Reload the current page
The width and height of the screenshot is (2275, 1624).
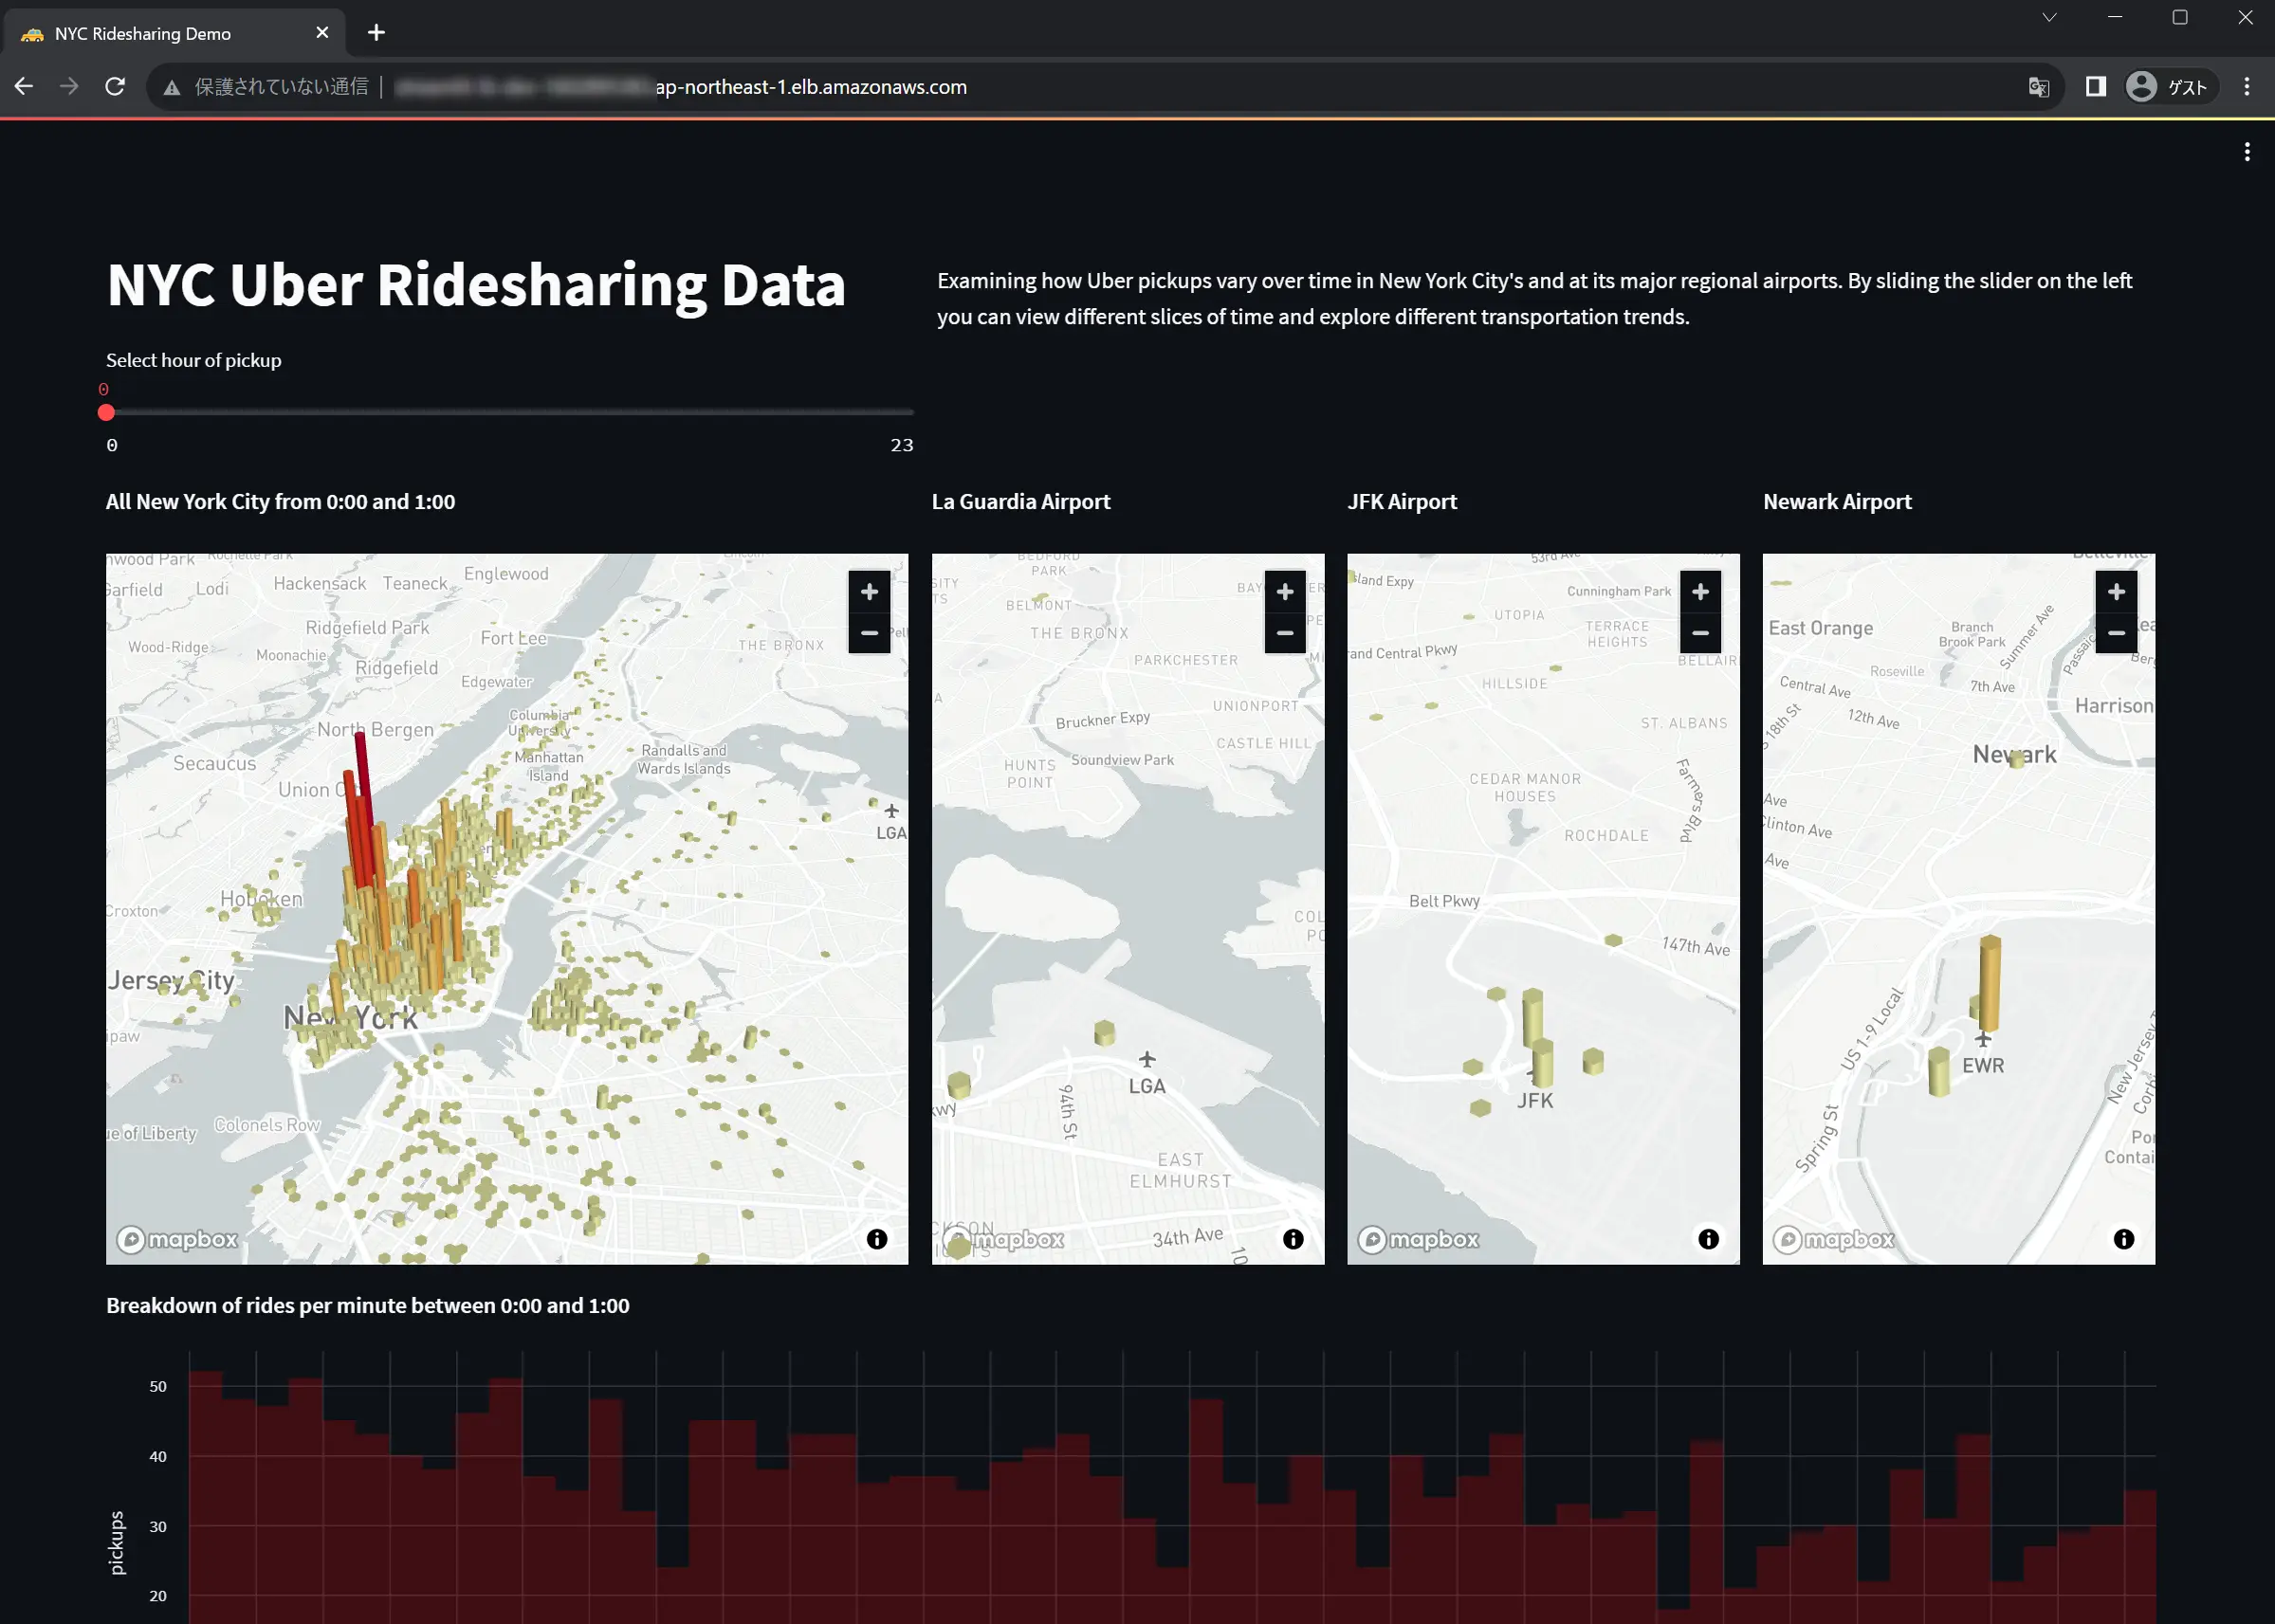(115, 87)
